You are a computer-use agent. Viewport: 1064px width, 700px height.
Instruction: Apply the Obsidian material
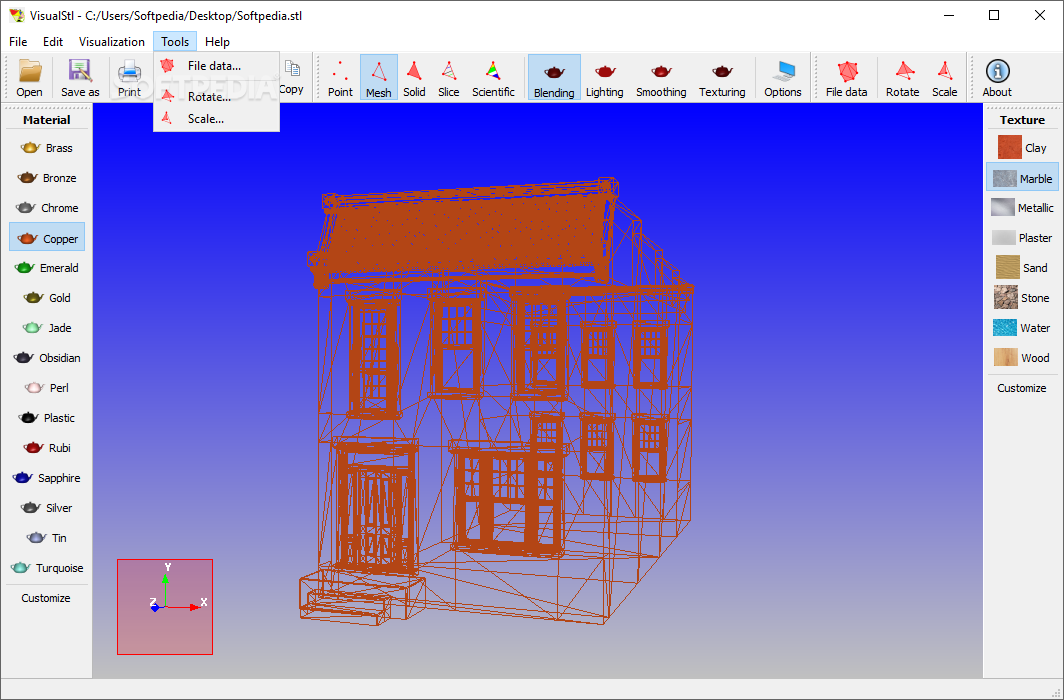coord(46,357)
